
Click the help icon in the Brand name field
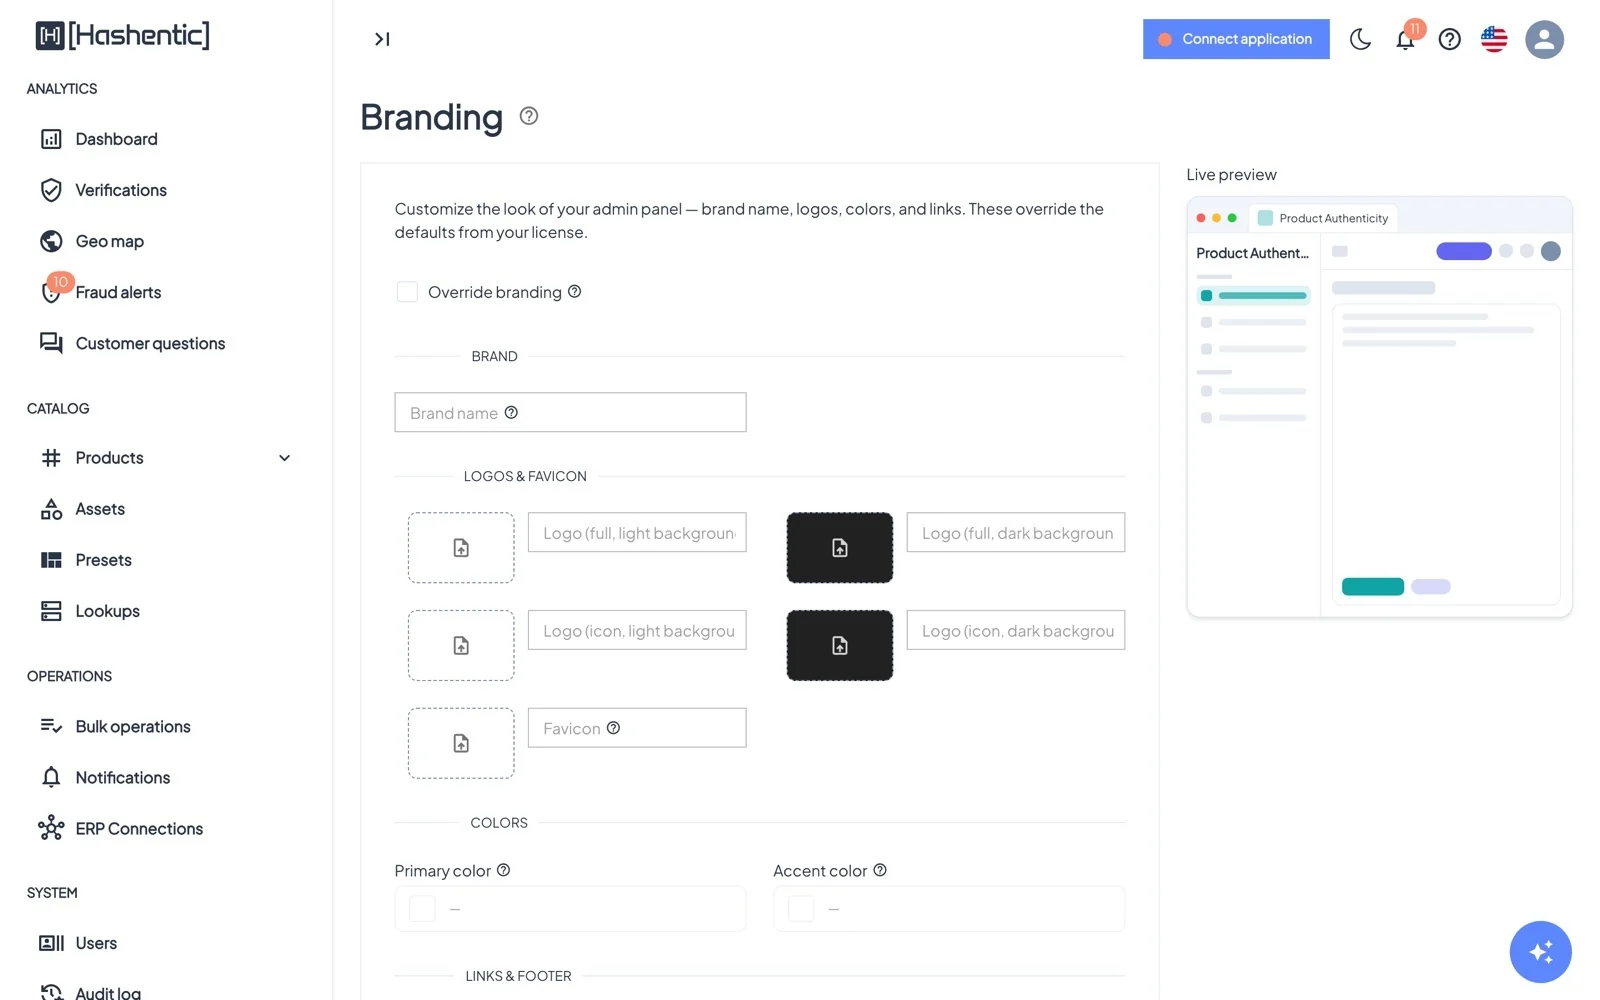[511, 412]
